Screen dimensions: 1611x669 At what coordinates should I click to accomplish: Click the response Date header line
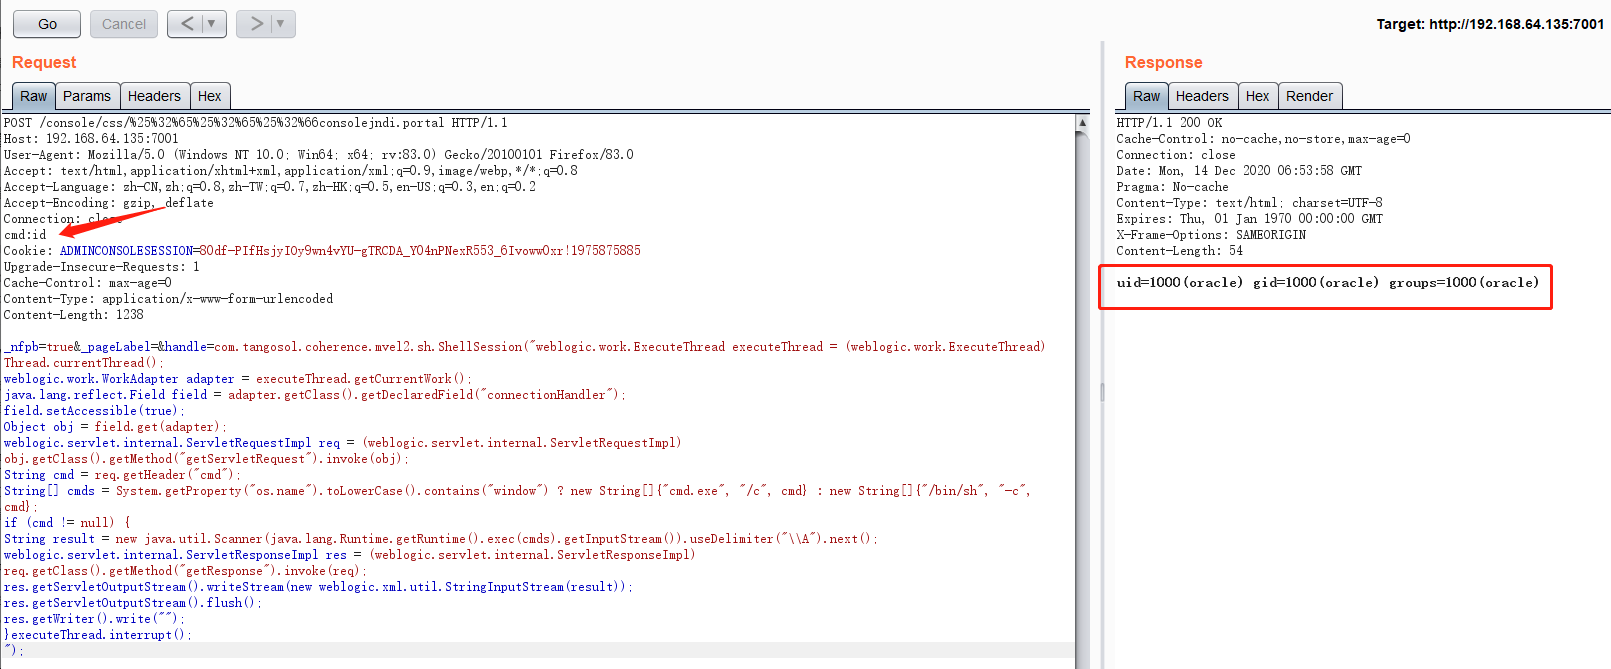[x=1239, y=171]
